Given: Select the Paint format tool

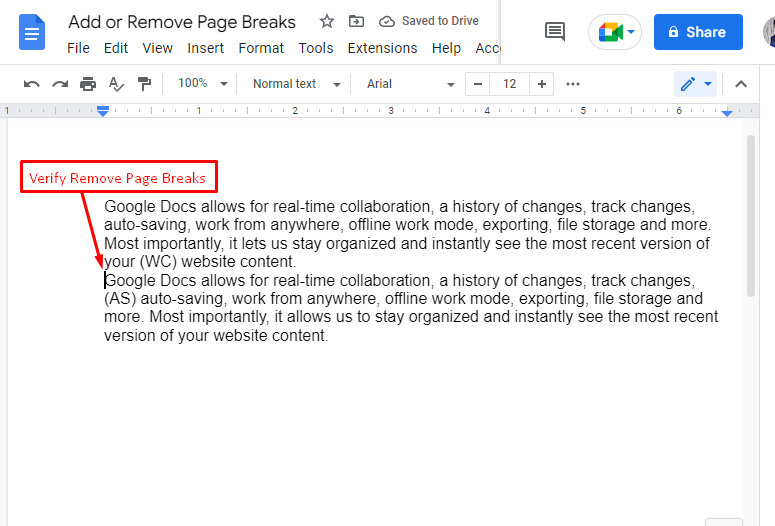Looking at the screenshot, I should [144, 84].
